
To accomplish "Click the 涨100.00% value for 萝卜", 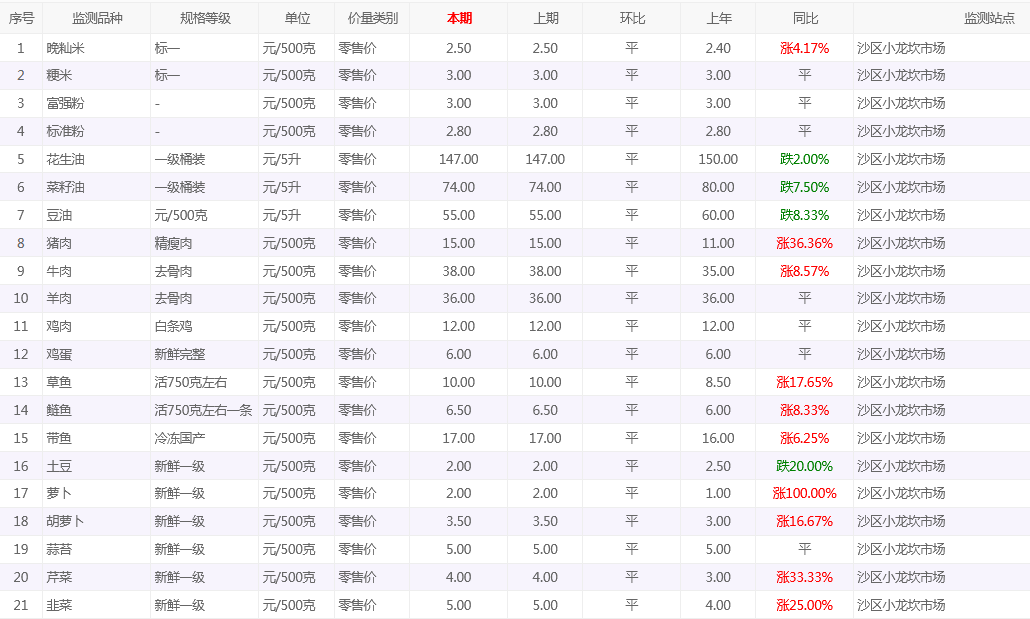I will click(x=805, y=493).
